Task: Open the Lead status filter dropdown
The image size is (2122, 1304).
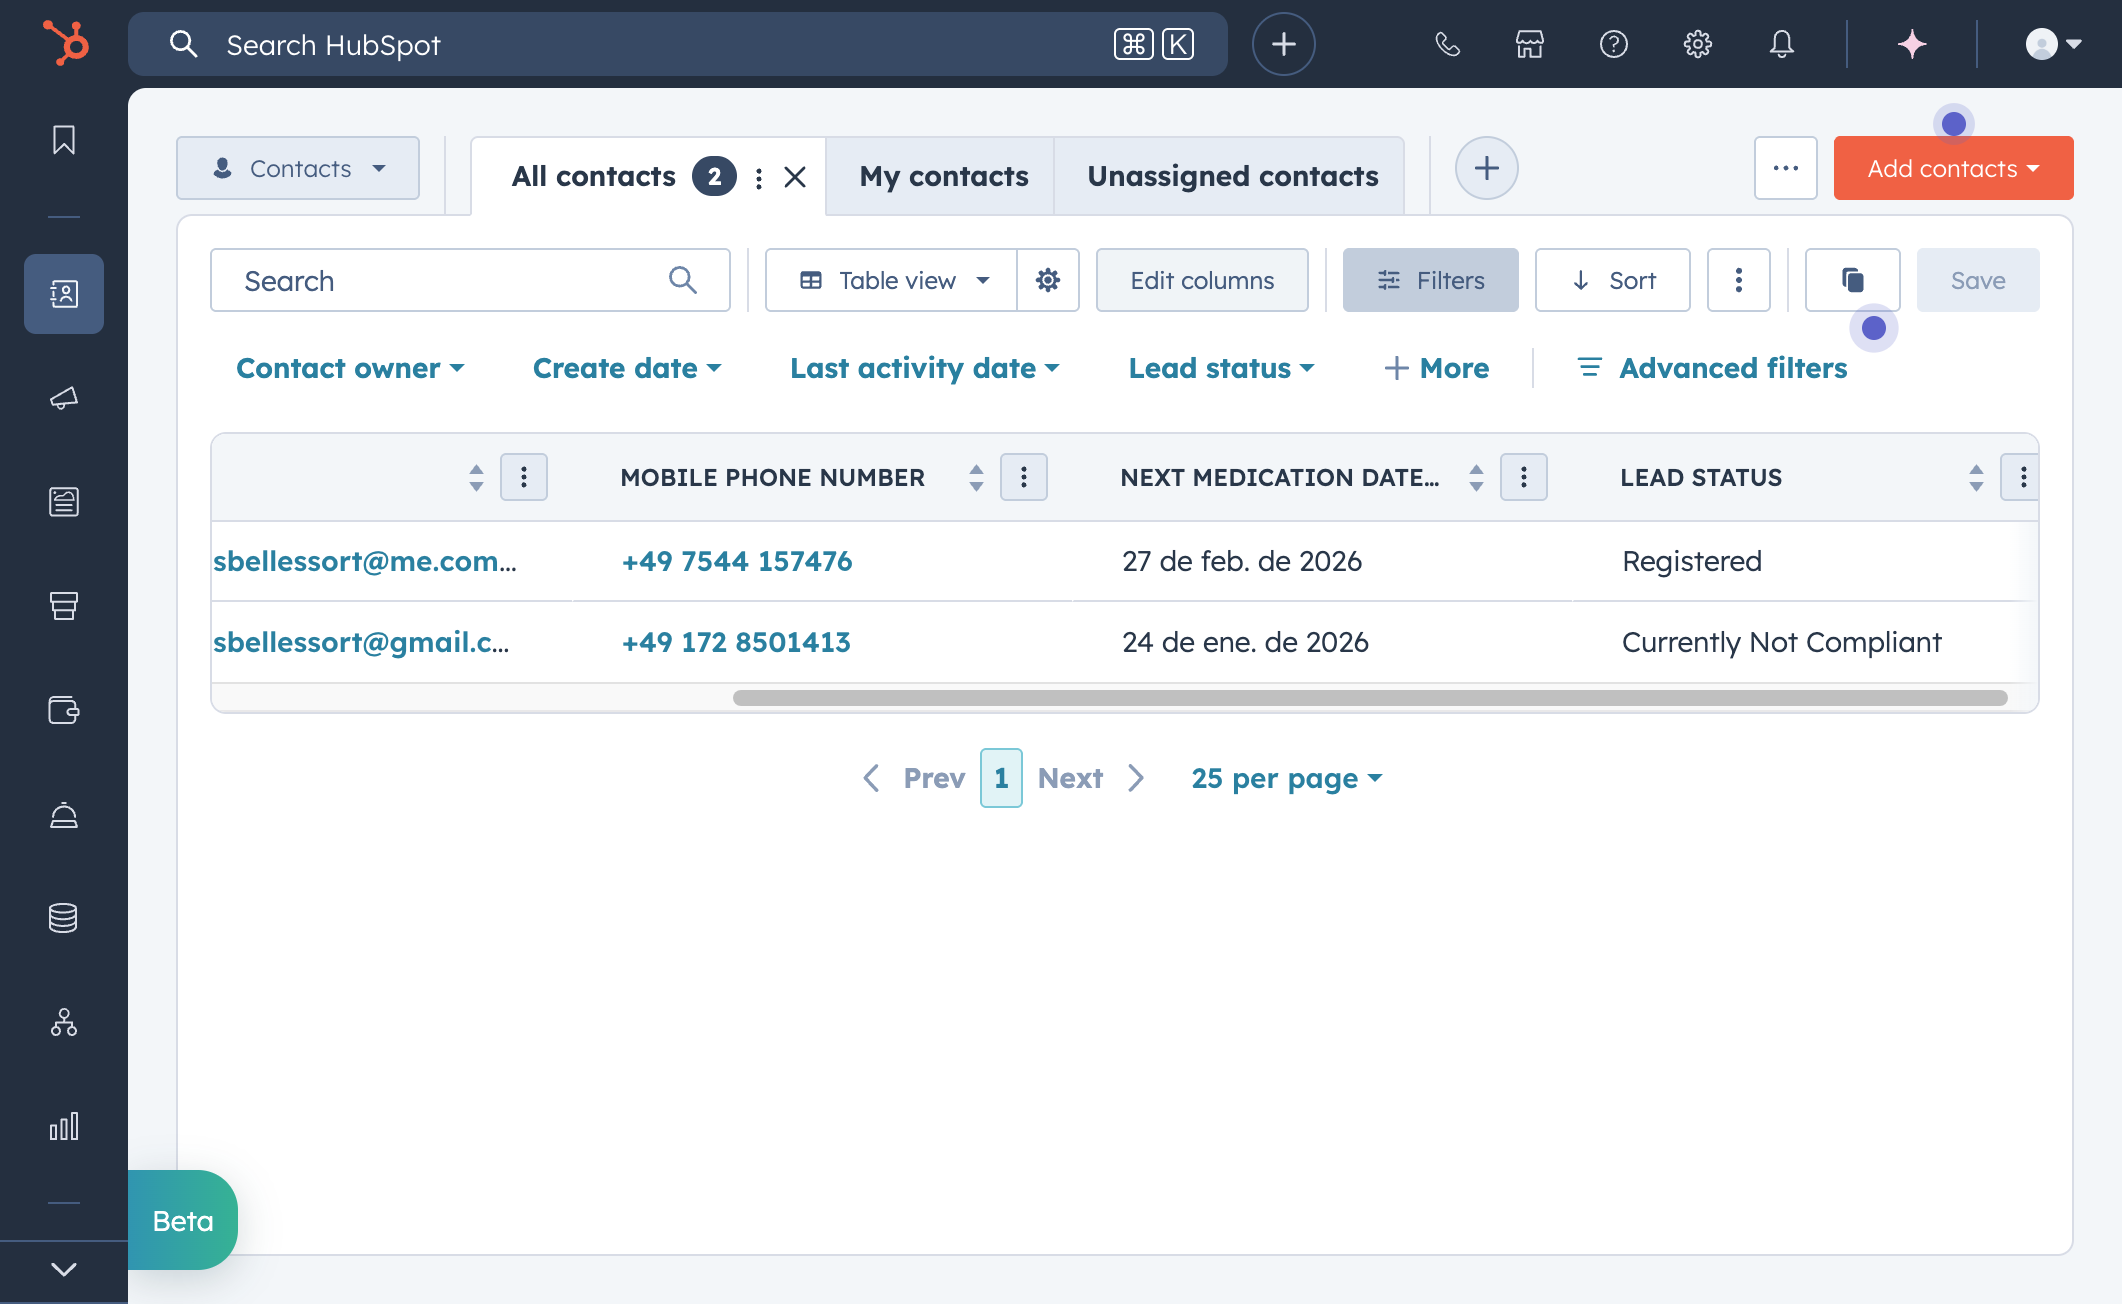Action: click(1222, 368)
